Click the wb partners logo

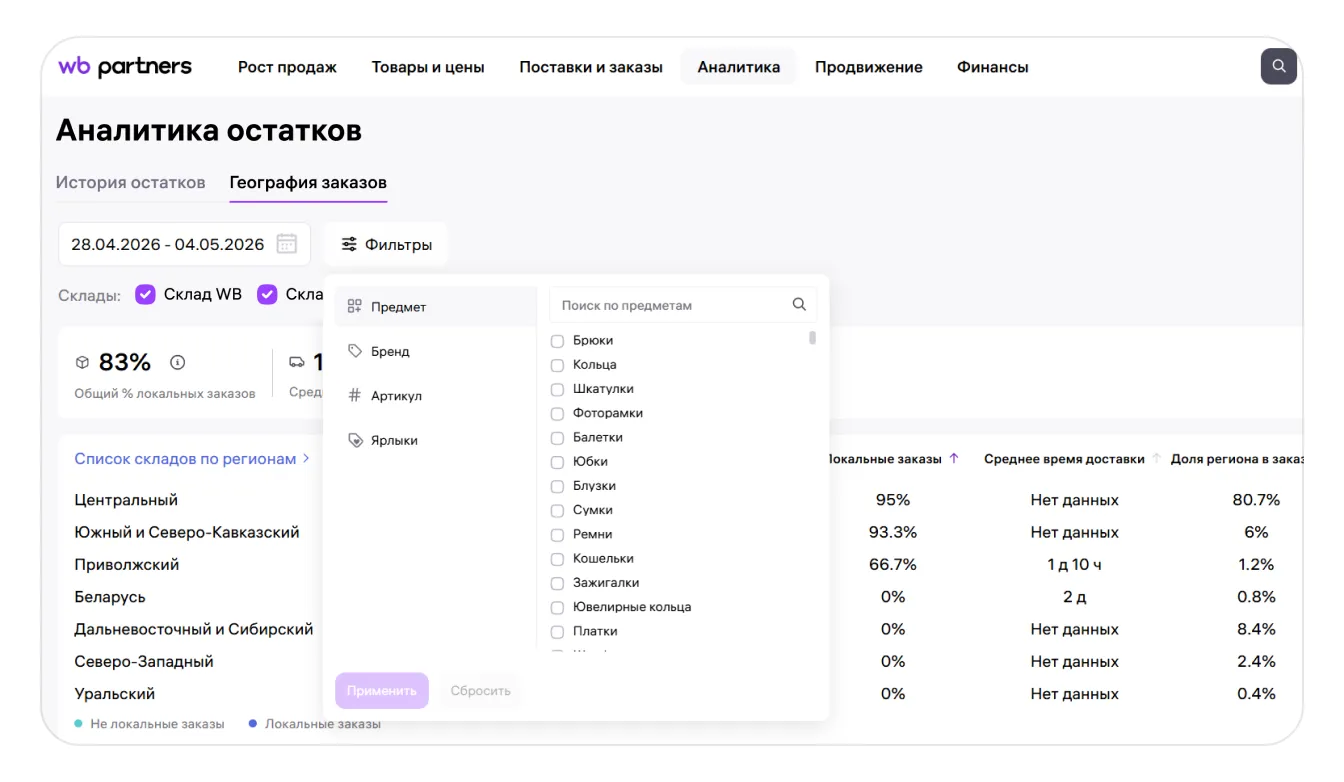[x=125, y=67]
